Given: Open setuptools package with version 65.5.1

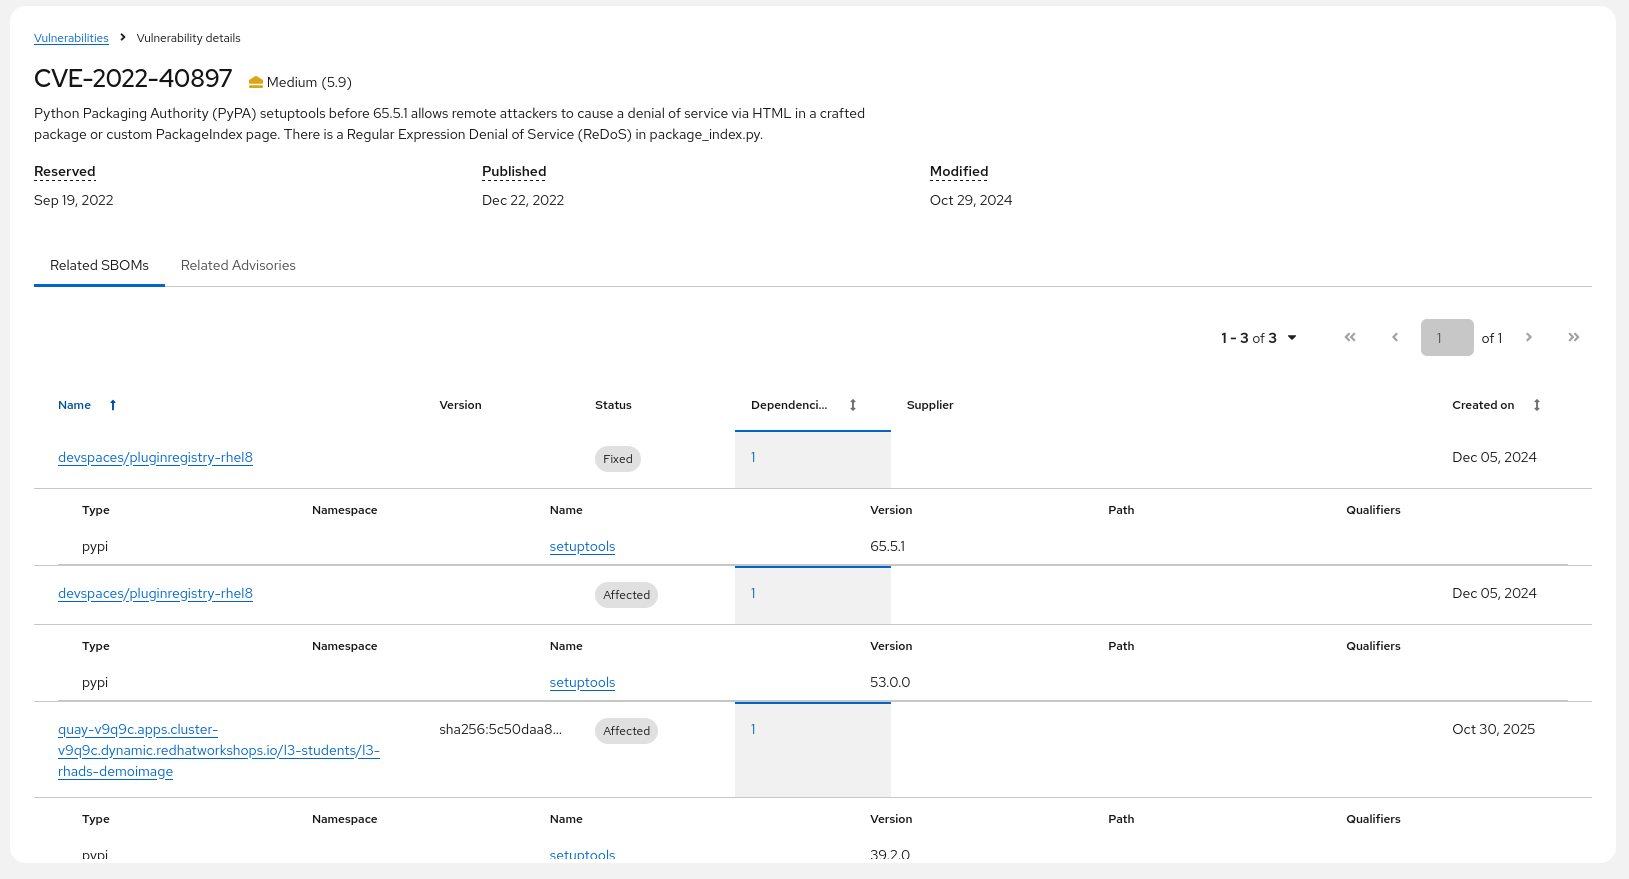Looking at the screenshot, I should (582, 547).
